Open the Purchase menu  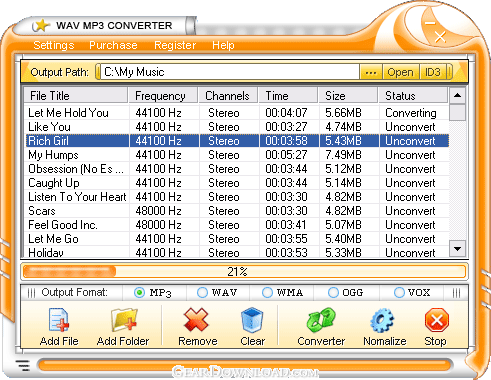point(113,45)
